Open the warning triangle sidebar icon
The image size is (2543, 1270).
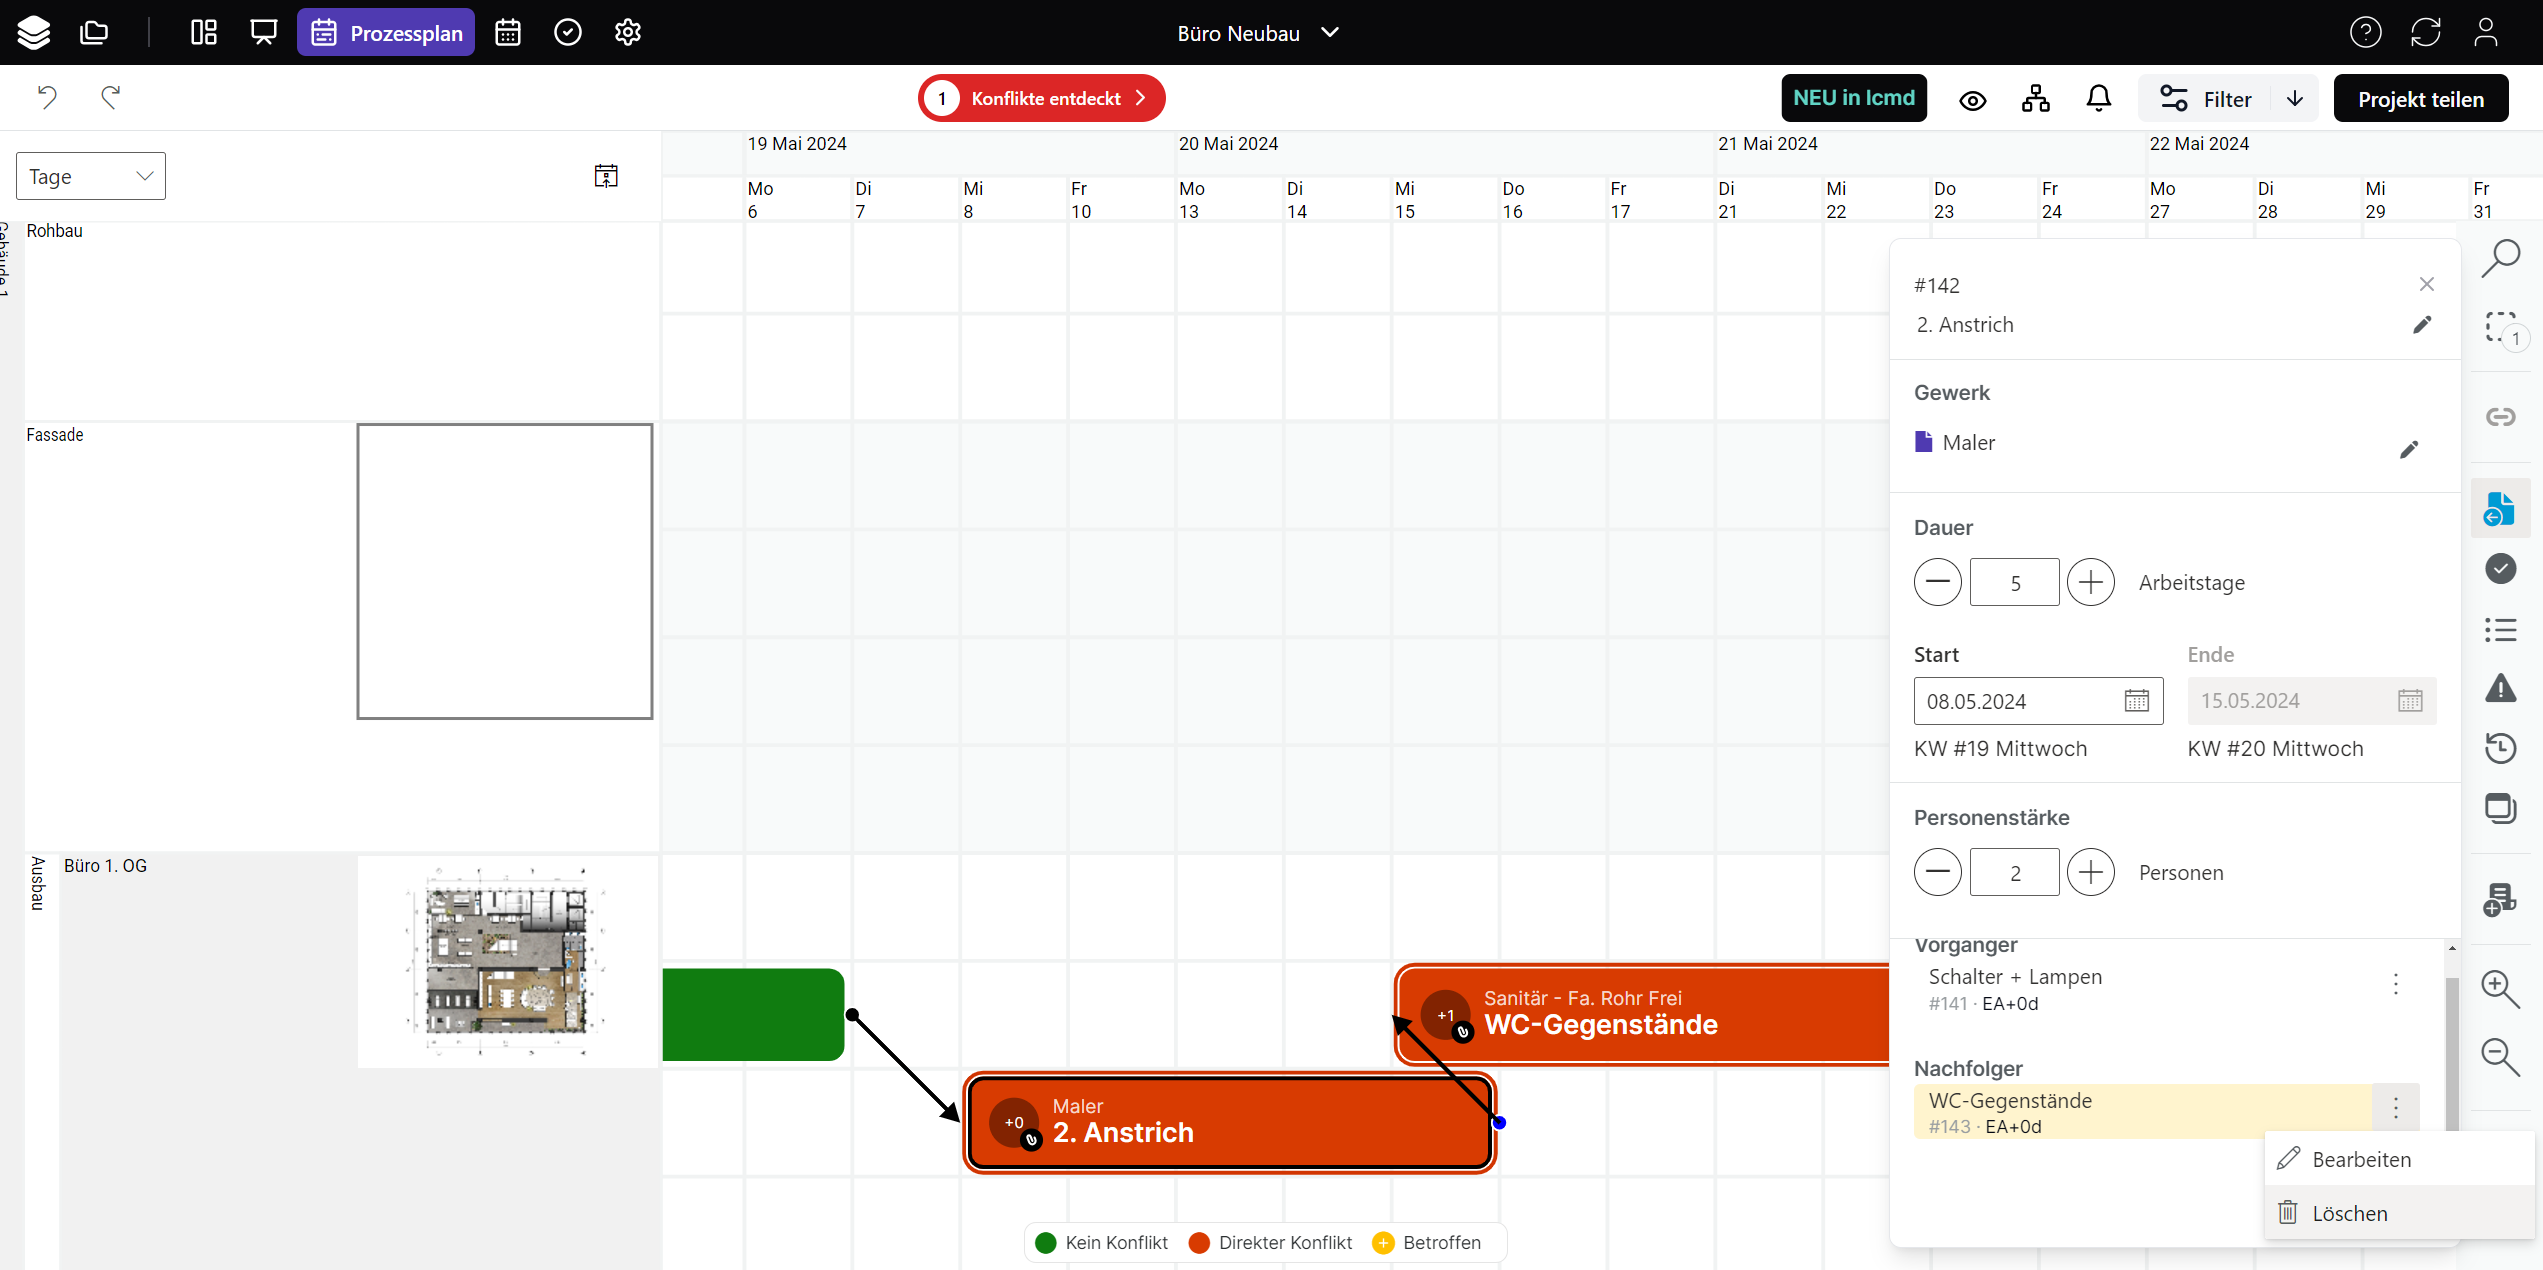(x=2500, y=688)
